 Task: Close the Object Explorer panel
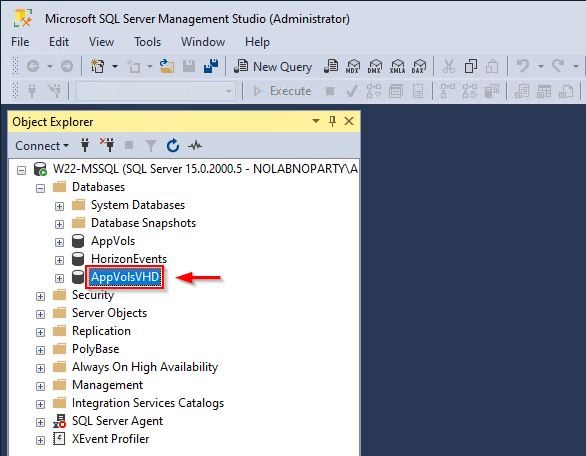click(349, 121)
